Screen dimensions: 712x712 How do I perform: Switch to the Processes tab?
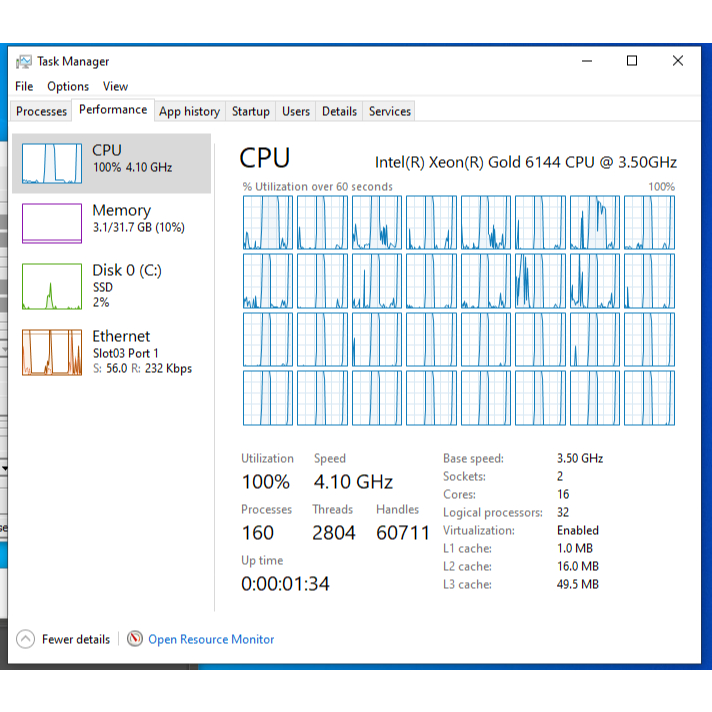42,111
